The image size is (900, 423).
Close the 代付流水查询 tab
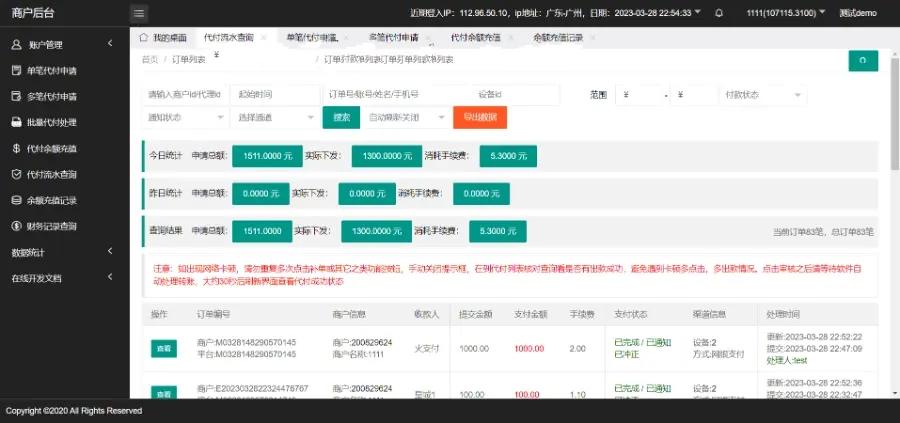(263, 38)
